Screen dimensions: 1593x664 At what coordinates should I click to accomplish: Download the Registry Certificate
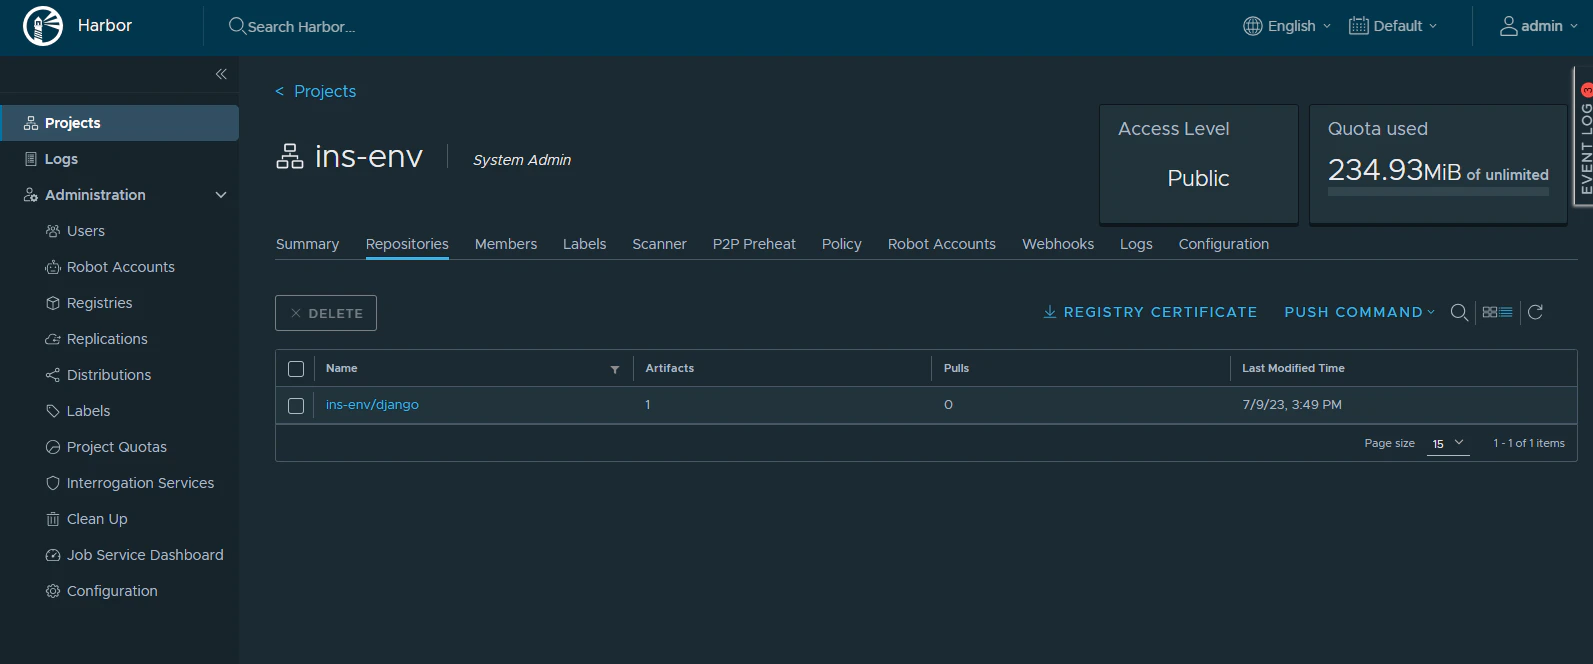click(1150, 312)
